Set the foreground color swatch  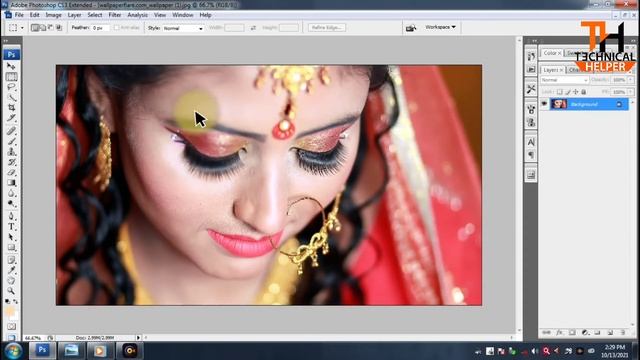tap(9, 312)
